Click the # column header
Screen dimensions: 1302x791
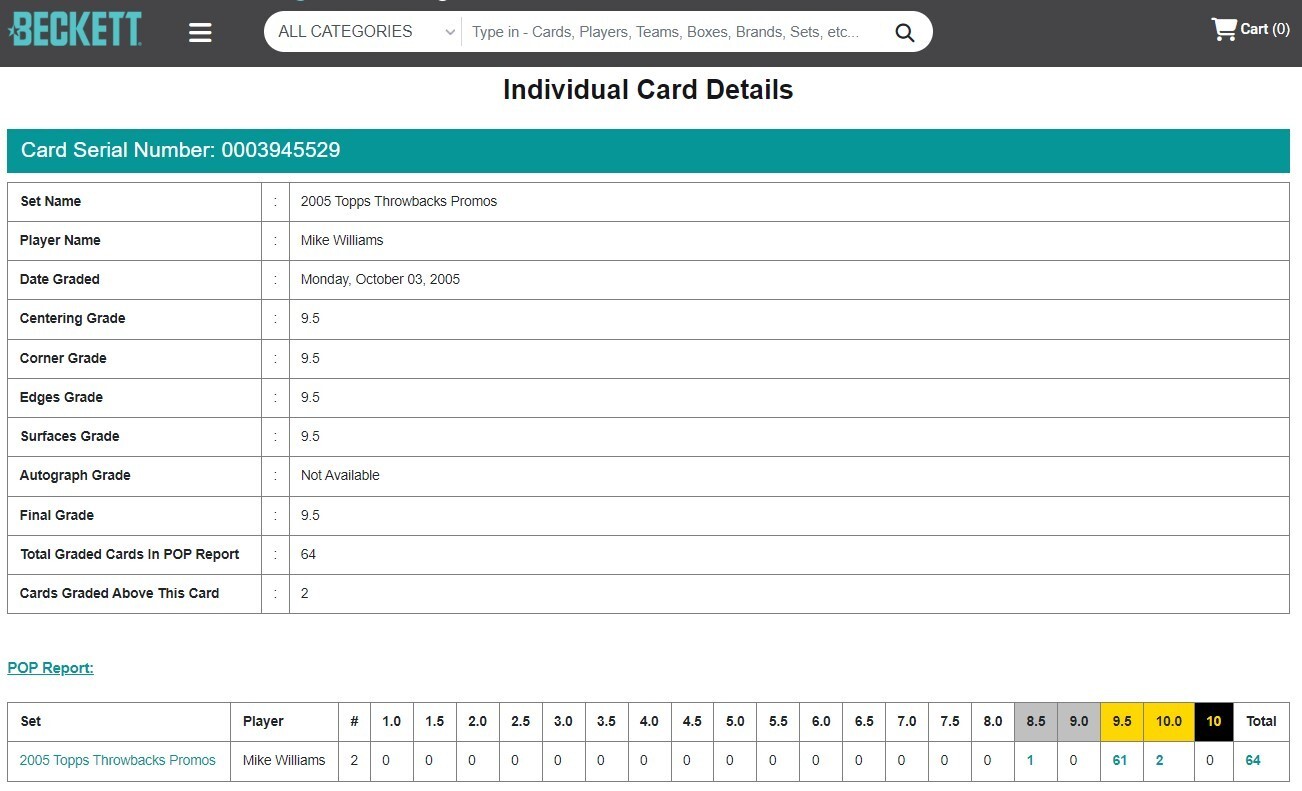(354, 721)
